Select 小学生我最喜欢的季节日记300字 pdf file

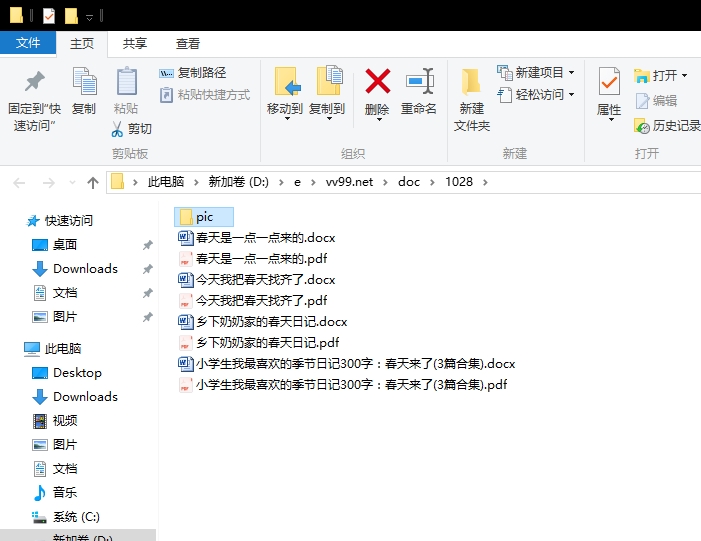pos(342,385)
